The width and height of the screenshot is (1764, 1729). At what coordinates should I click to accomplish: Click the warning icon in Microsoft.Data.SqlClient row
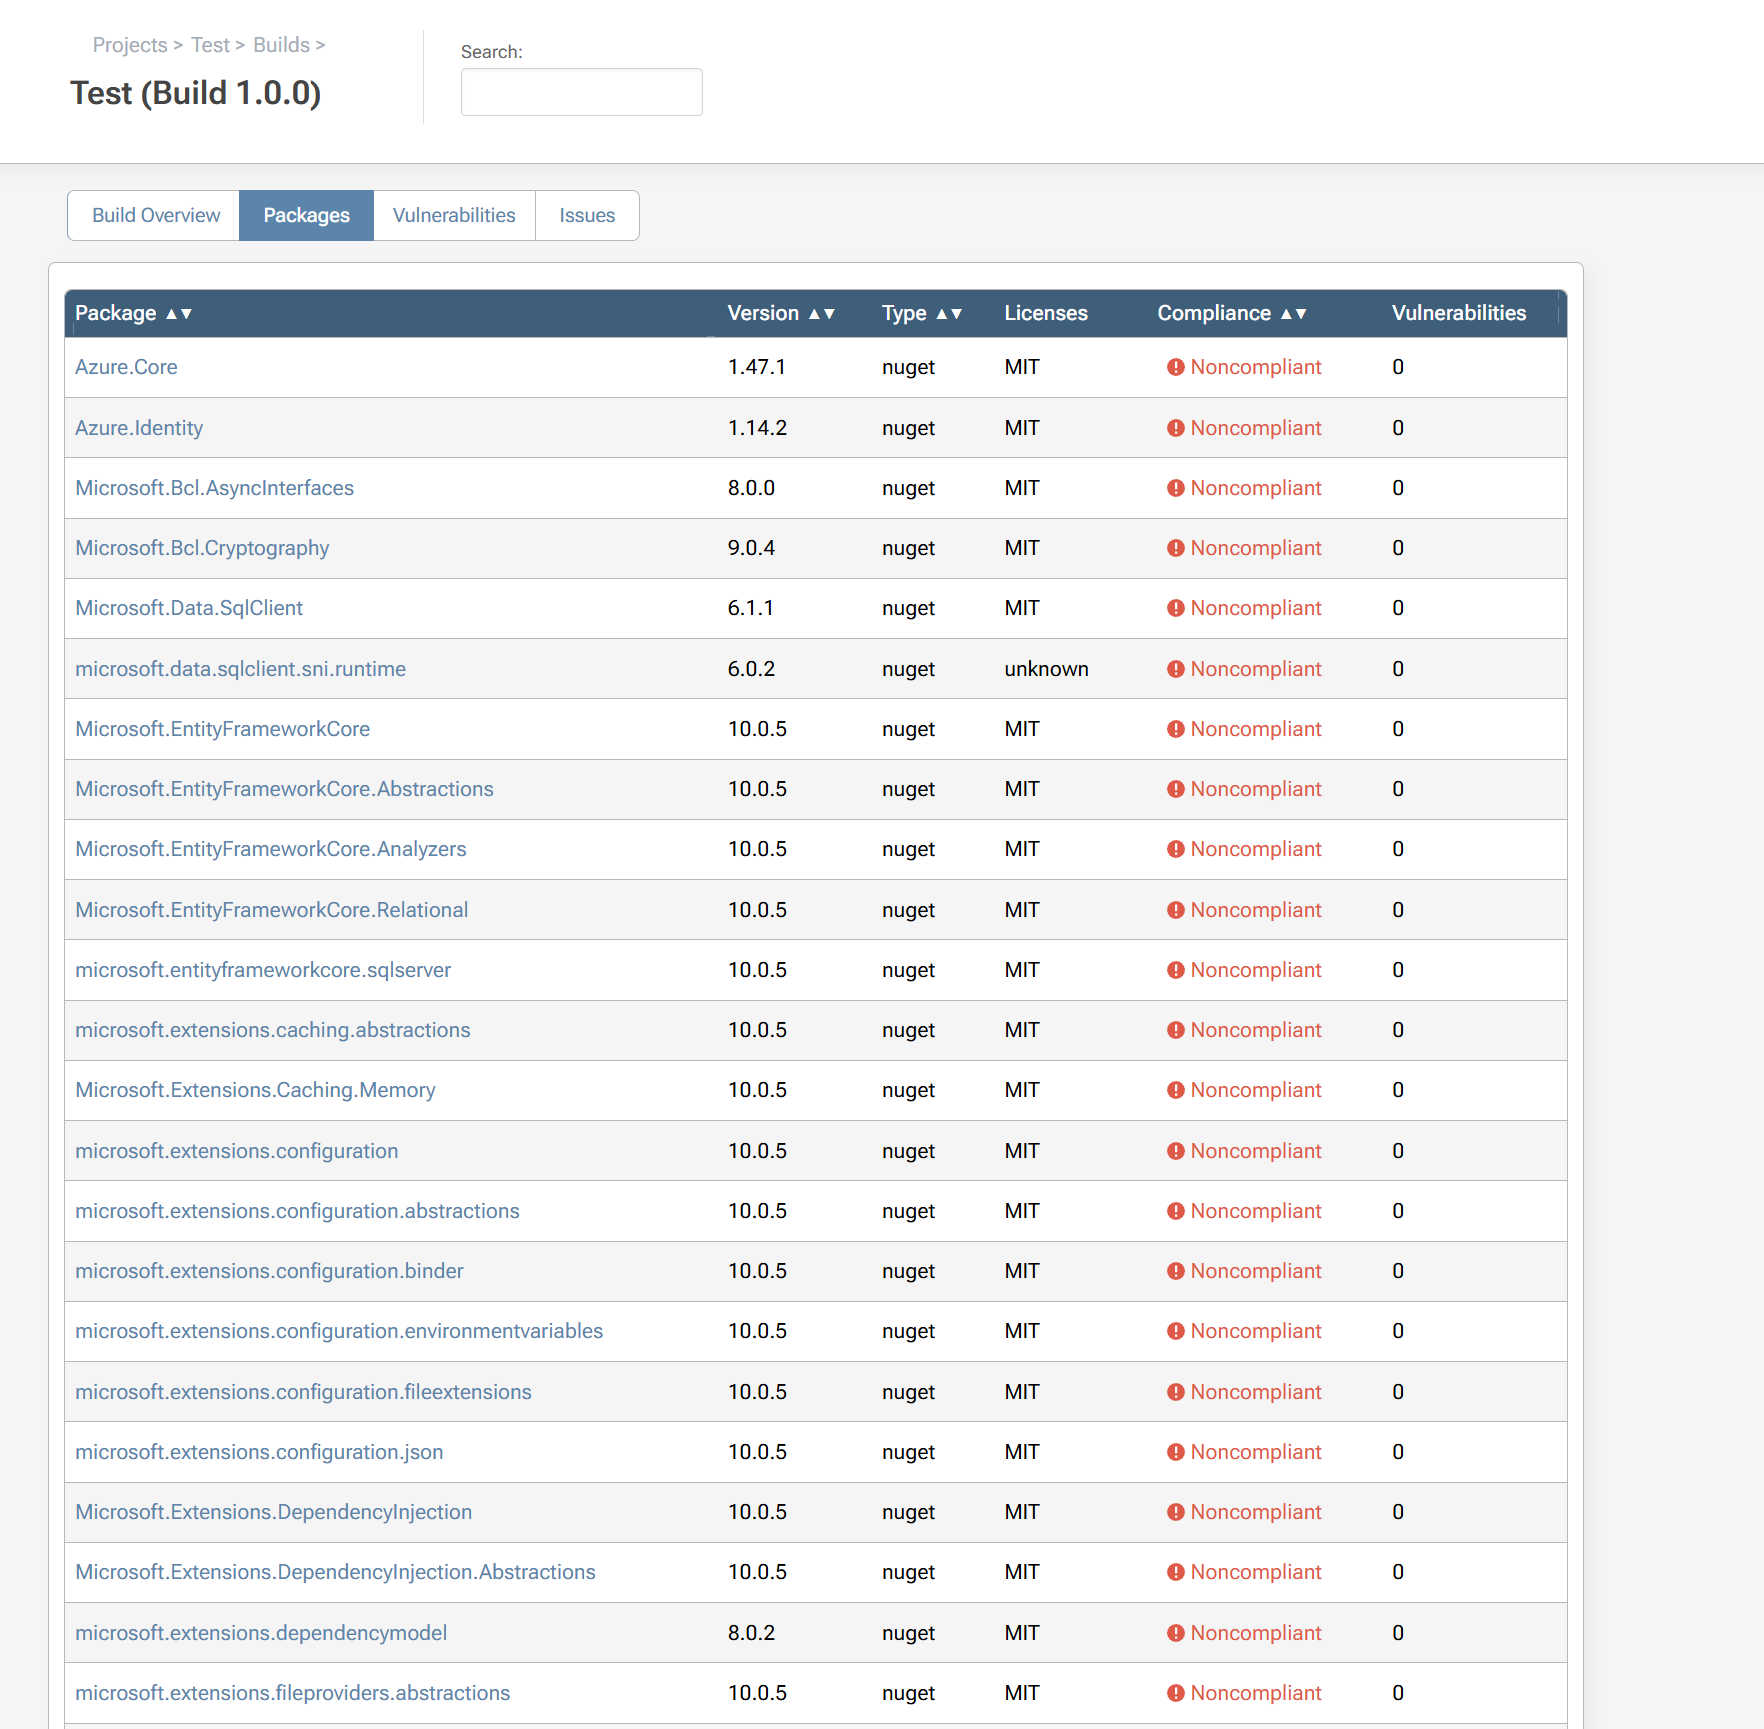point(1176,608)
